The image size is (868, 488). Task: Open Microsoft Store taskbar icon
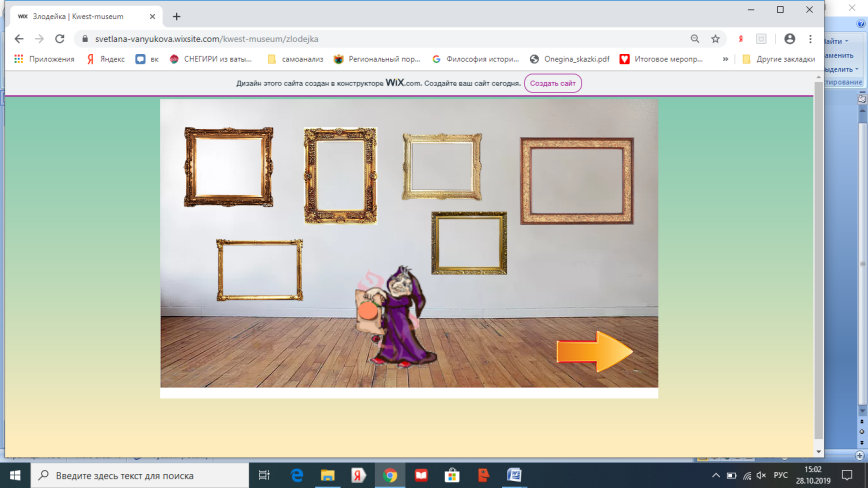click(452, 475)
